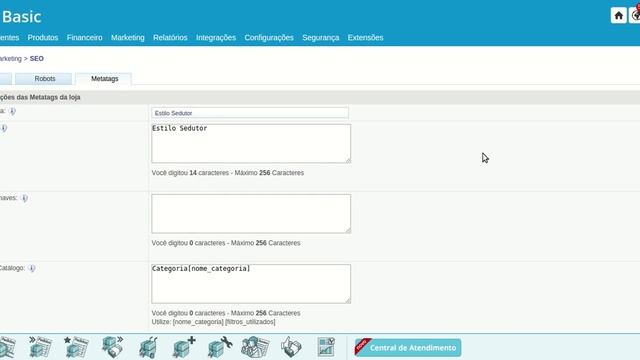
Task: Click the SEO breadcrumb link
Action: (37, 59)
